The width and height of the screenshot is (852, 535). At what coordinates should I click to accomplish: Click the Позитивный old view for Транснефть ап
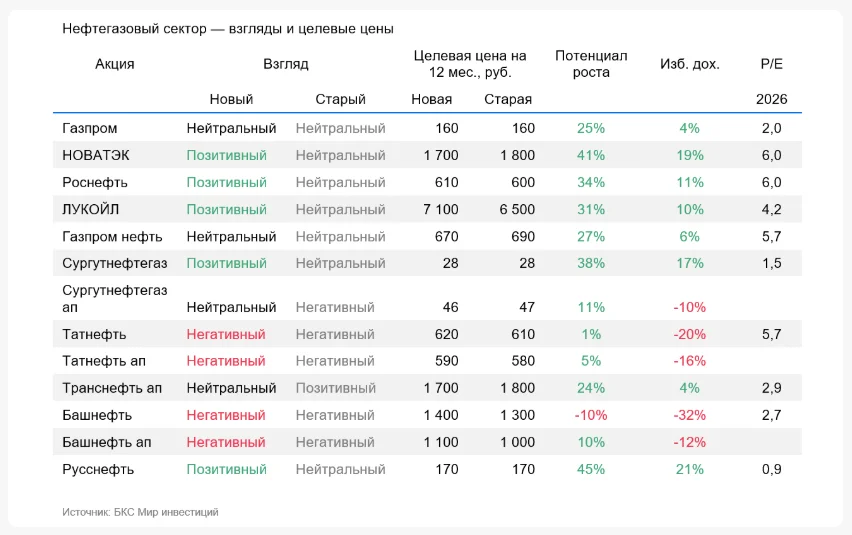(340, 388)
